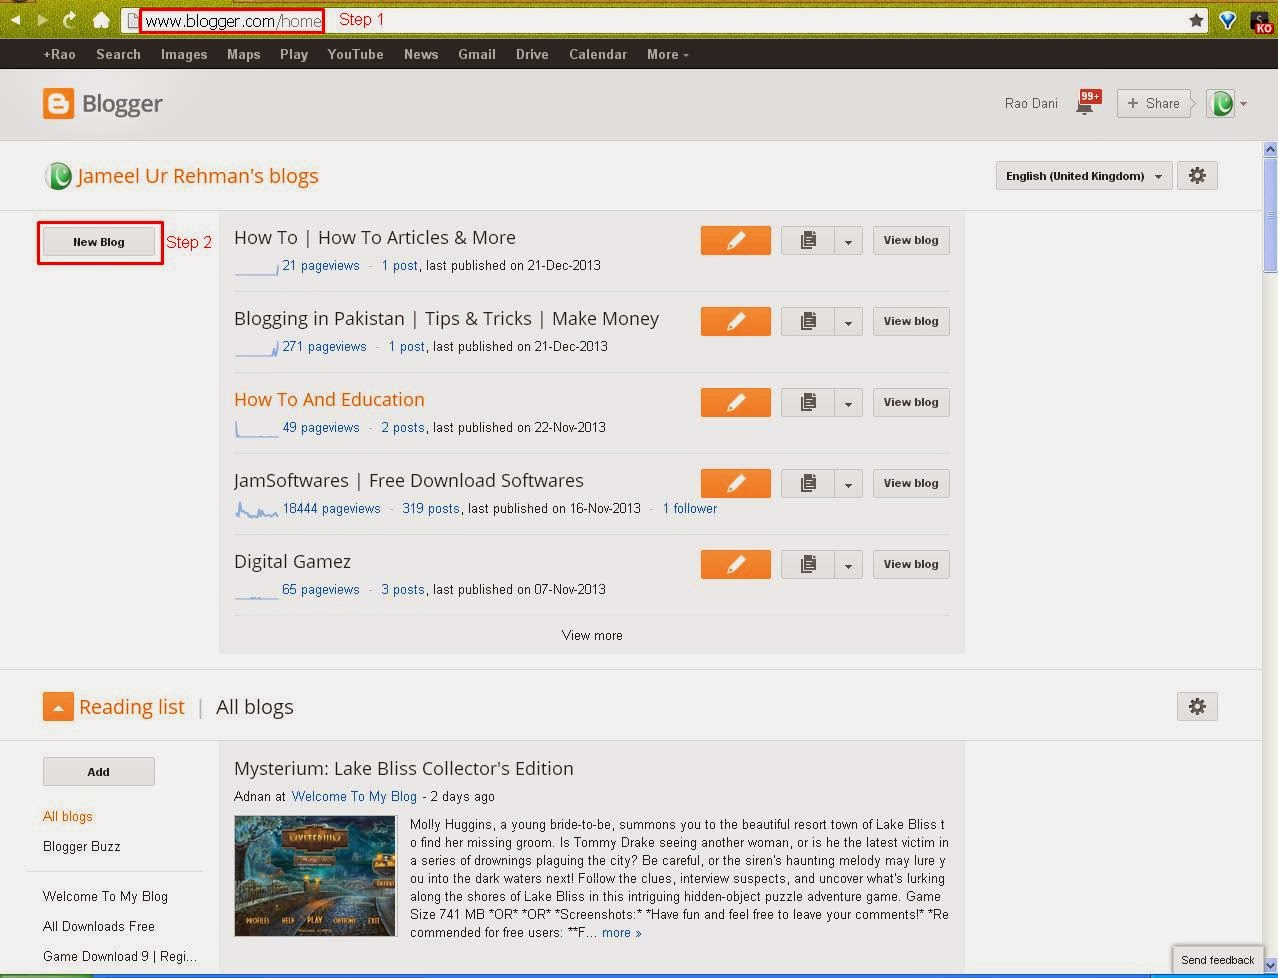Select Blogger Buzz in sidebar

click(82, 846)
